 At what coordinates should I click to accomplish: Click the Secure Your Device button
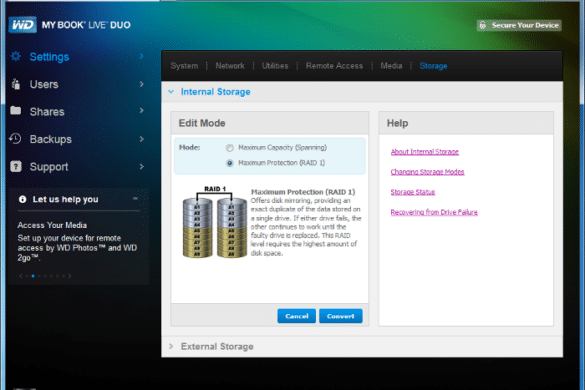[519, 25]
